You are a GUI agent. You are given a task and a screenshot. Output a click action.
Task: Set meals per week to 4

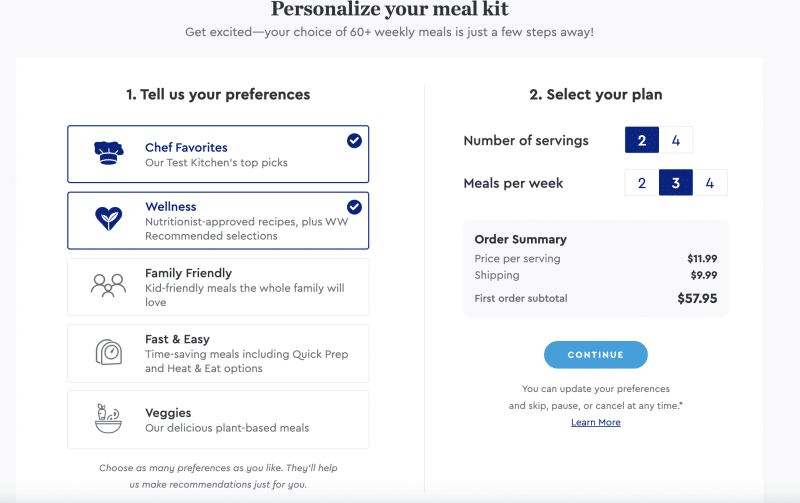point(710,183)
